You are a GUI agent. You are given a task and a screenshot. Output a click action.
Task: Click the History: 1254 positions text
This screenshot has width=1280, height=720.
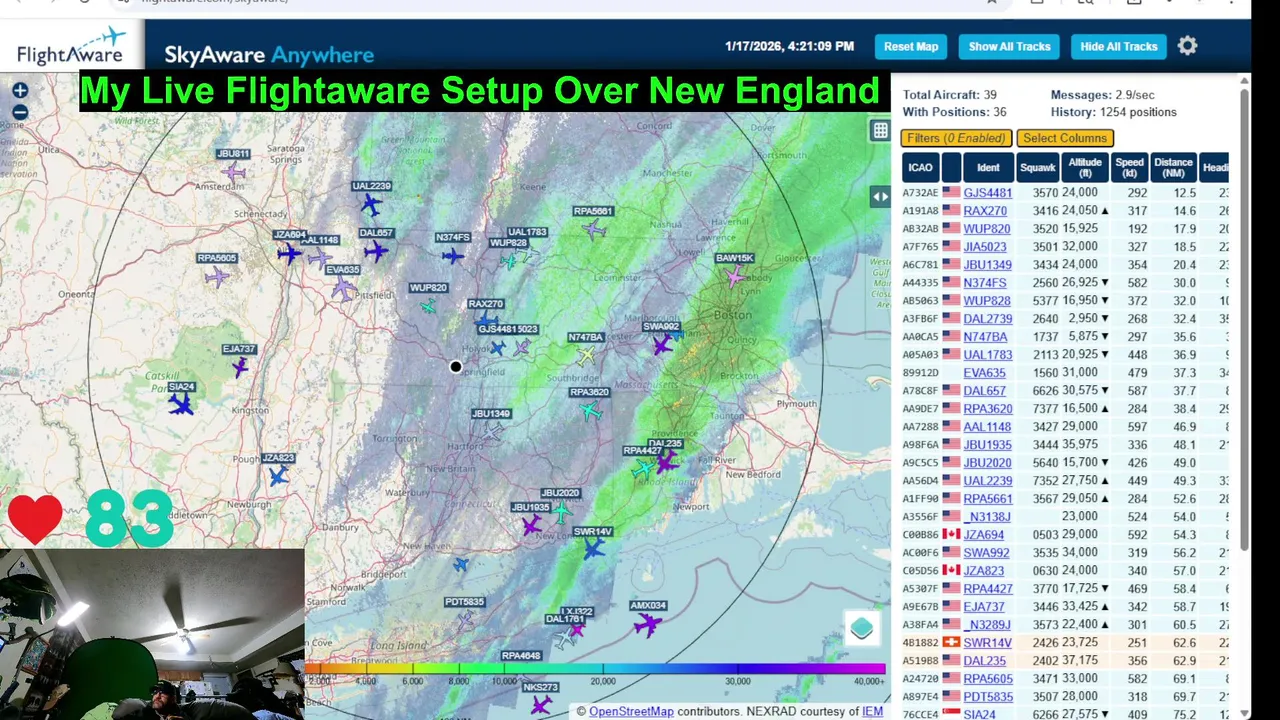pos(1113,112)
